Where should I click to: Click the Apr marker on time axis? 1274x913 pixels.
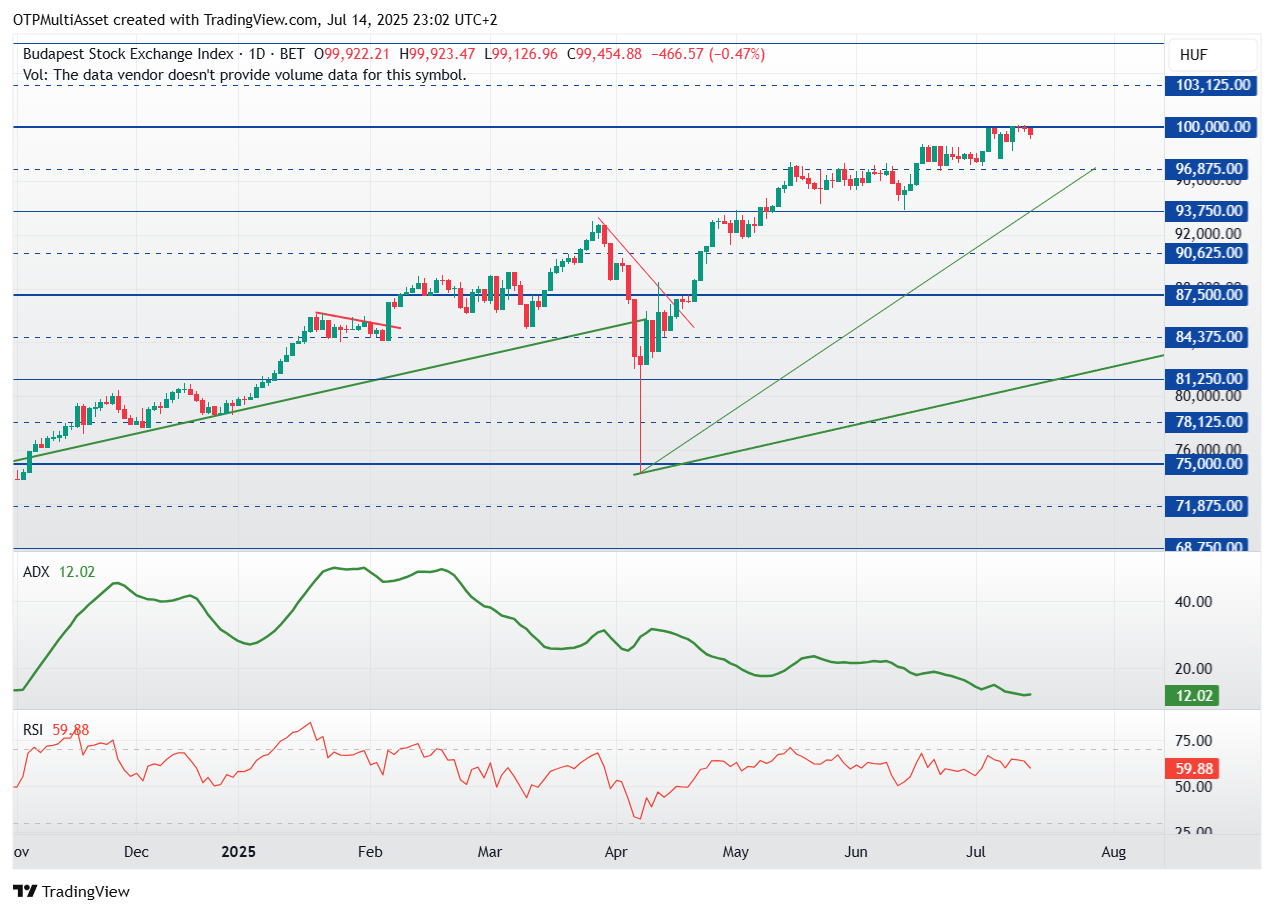616,852
